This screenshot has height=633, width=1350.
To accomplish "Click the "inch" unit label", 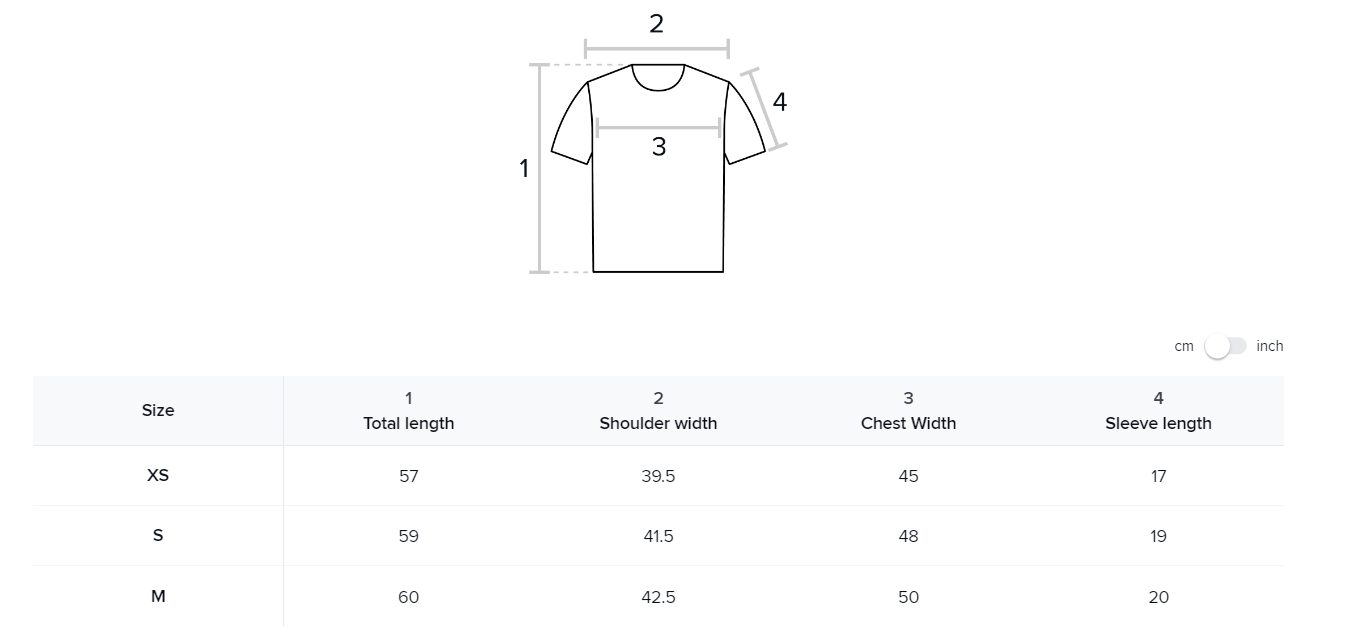I will pyautogui.click(x=1270, y=346).
